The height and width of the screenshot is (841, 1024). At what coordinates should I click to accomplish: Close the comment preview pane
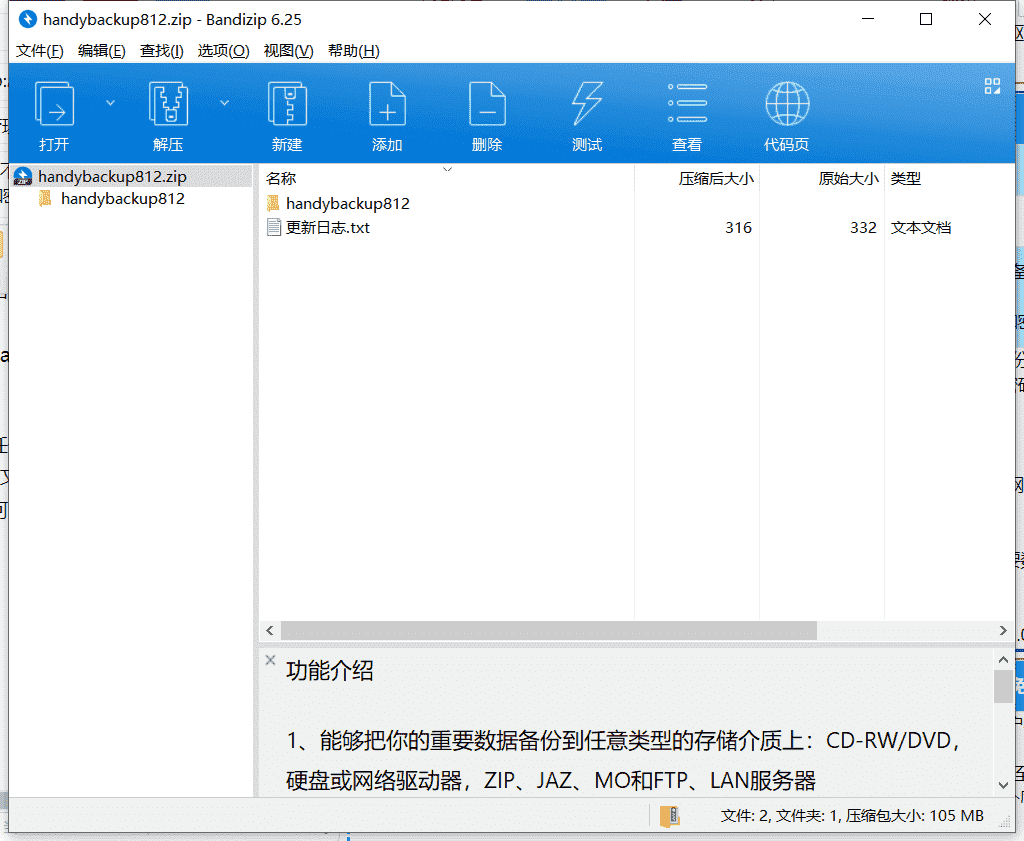(270, 660)
